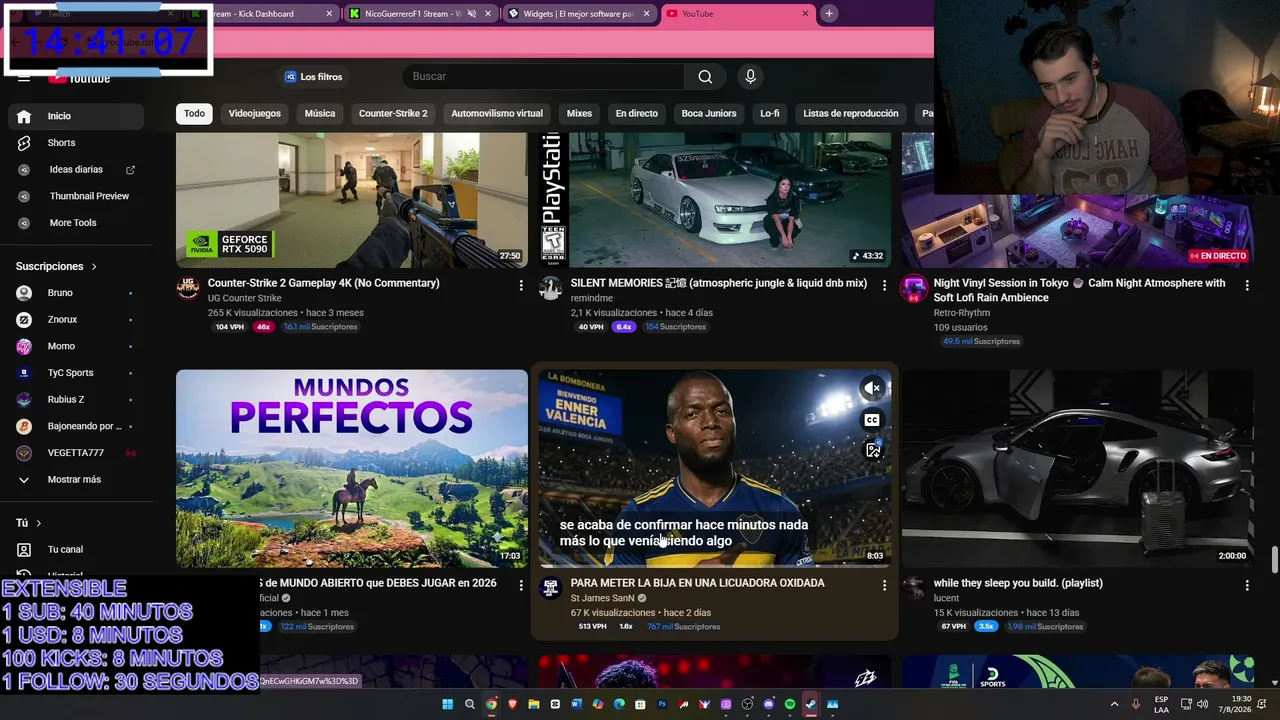Open the St James SanN channel name
Viewport: 1280px width, 720px height.
[x=603, y=598]
